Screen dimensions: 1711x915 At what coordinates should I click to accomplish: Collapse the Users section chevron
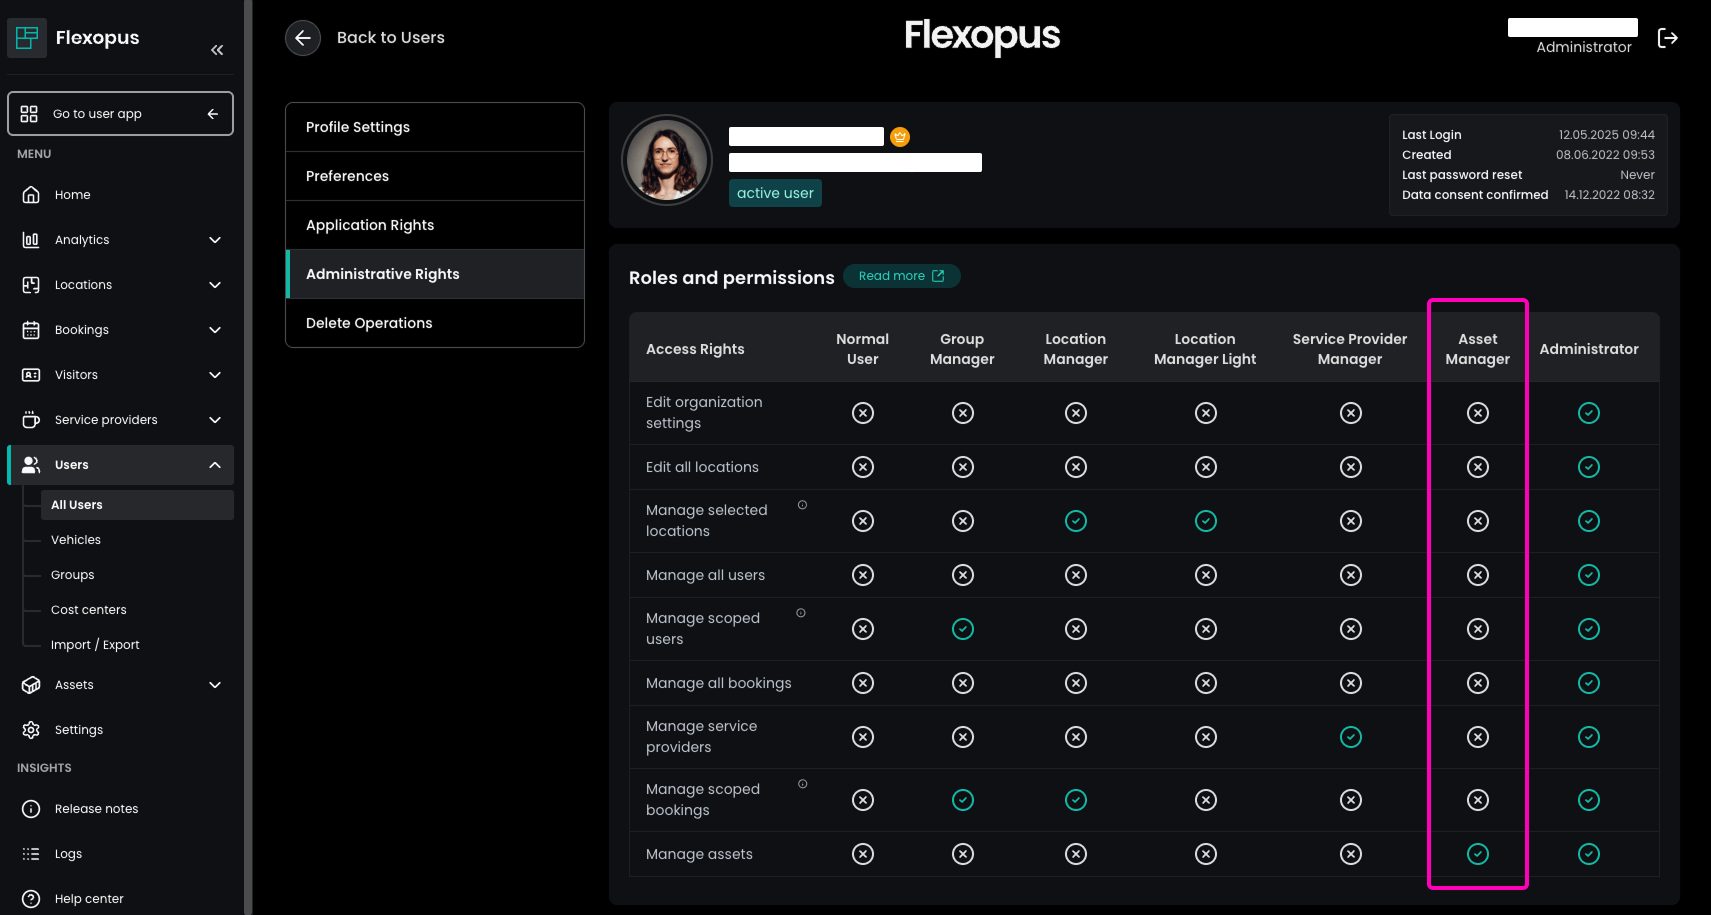[215, 465]
